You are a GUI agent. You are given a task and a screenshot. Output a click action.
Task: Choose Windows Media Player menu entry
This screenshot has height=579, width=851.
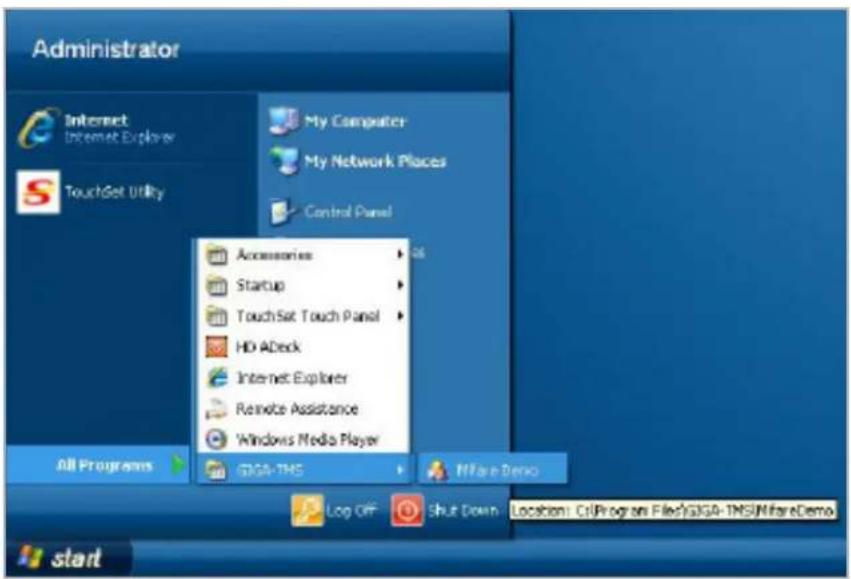point(303,439)
